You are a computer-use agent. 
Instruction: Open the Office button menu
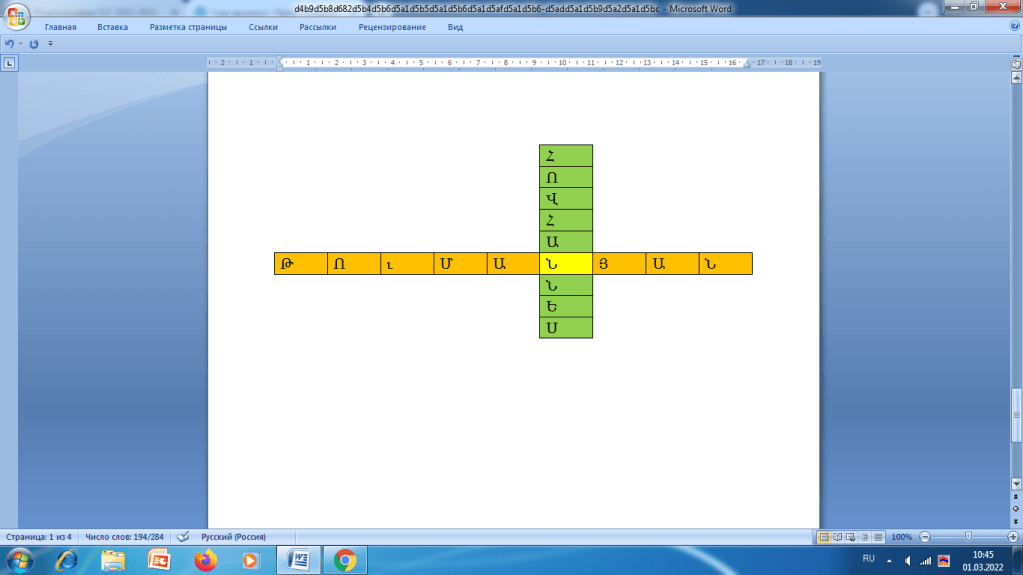[17, 18]
